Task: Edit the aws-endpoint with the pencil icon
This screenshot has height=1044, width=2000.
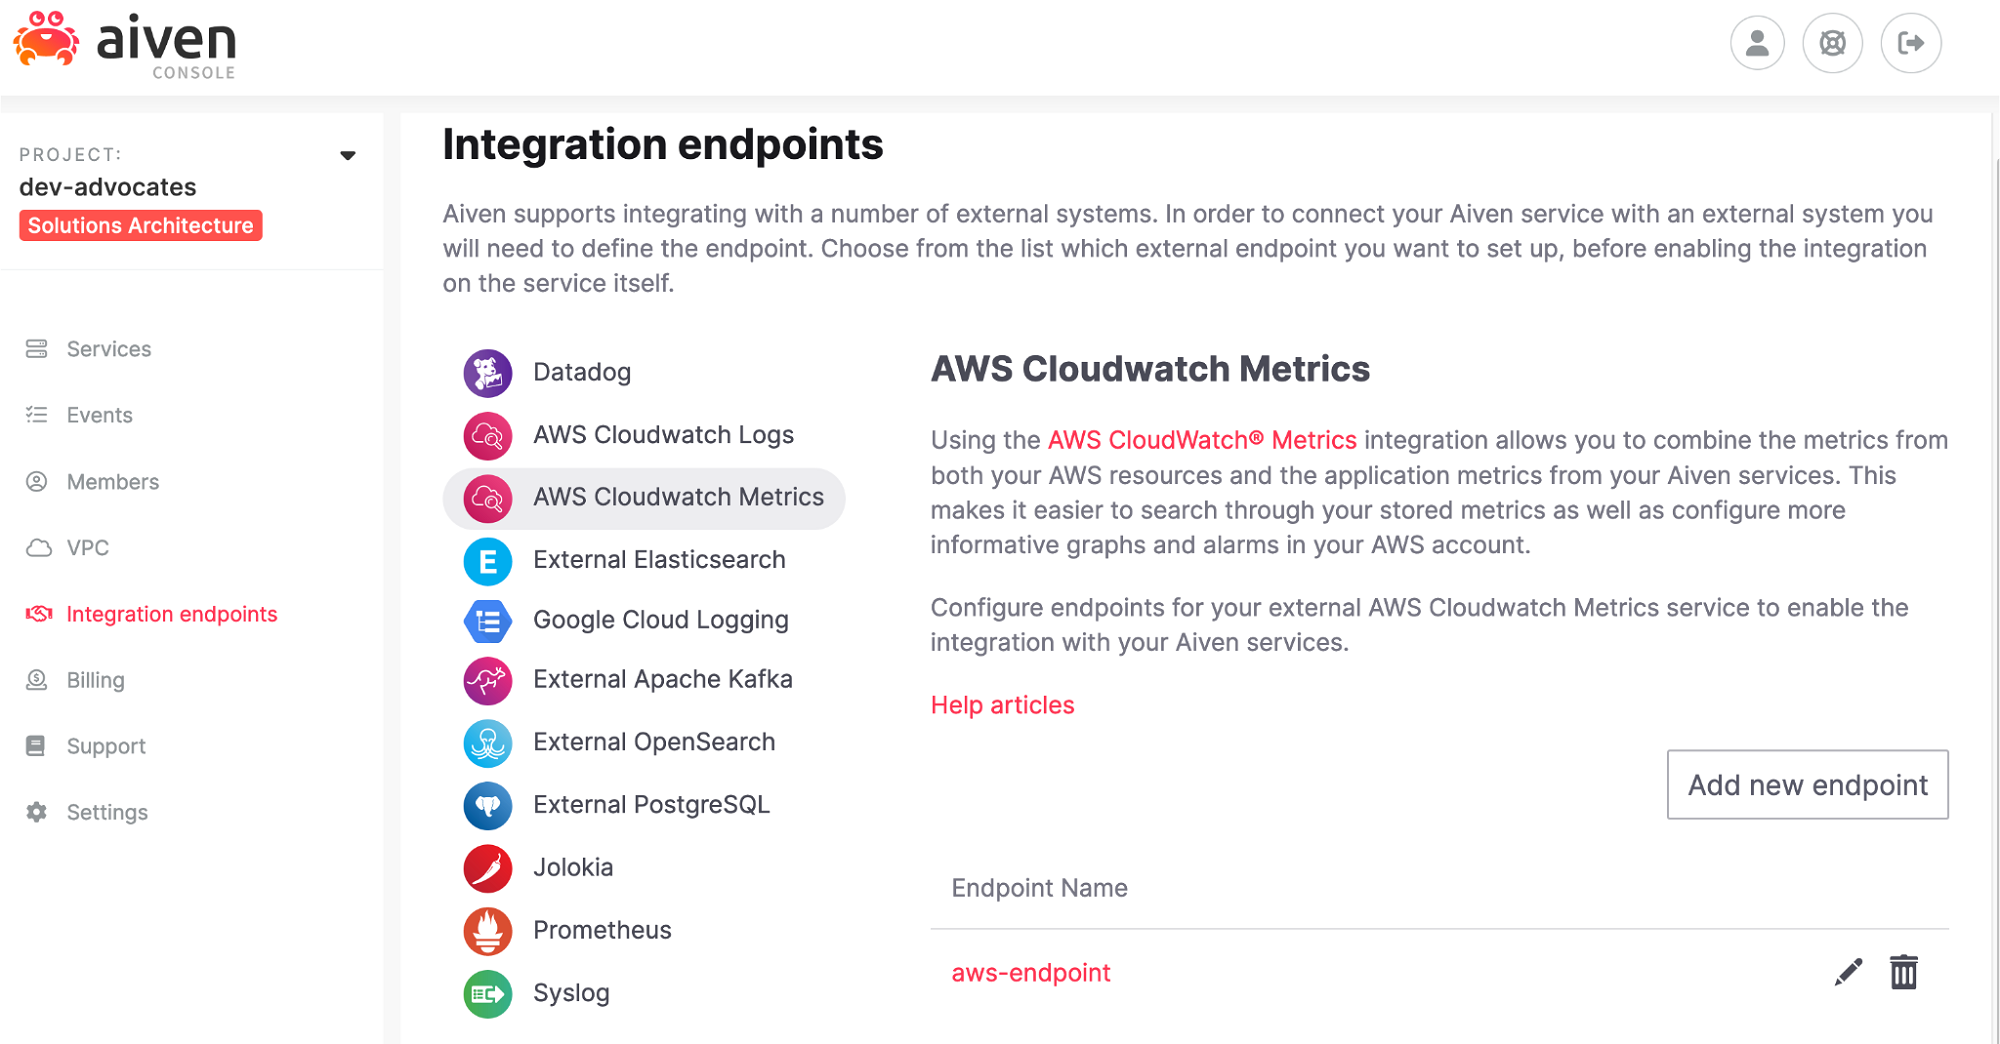Action: coord(1847,971)
